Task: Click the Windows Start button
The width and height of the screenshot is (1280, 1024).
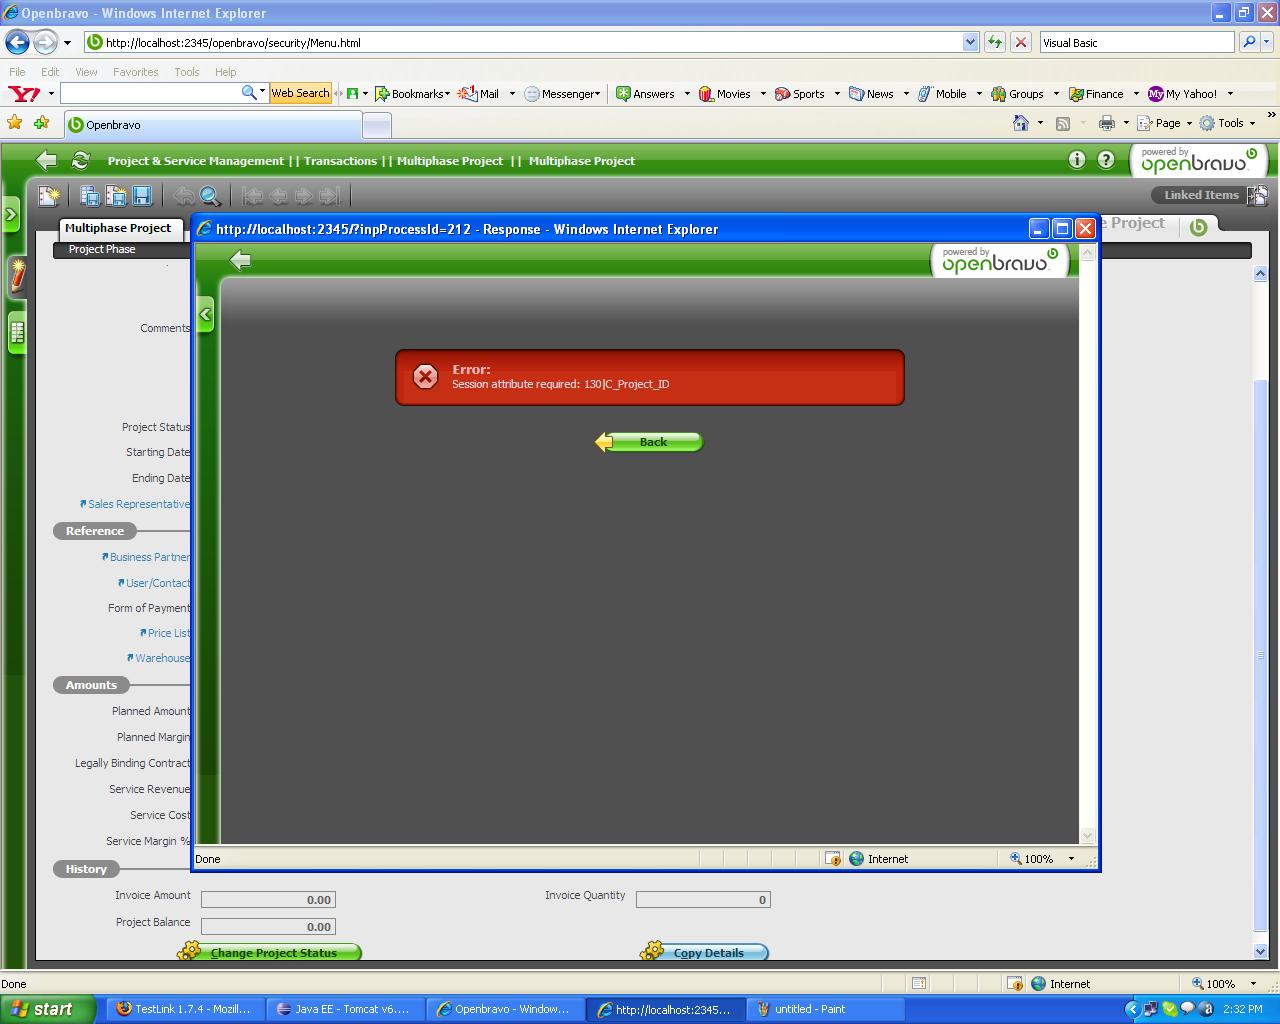Action: pos(48,1009)
